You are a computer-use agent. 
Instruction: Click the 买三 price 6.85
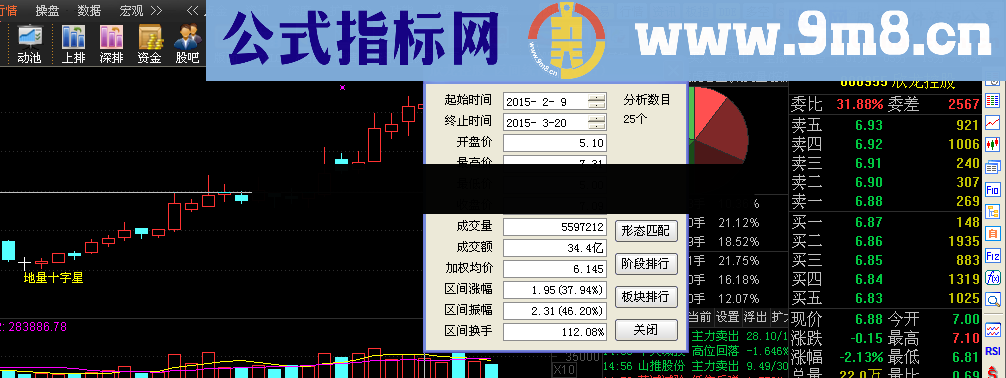click(x=869, y=260)
